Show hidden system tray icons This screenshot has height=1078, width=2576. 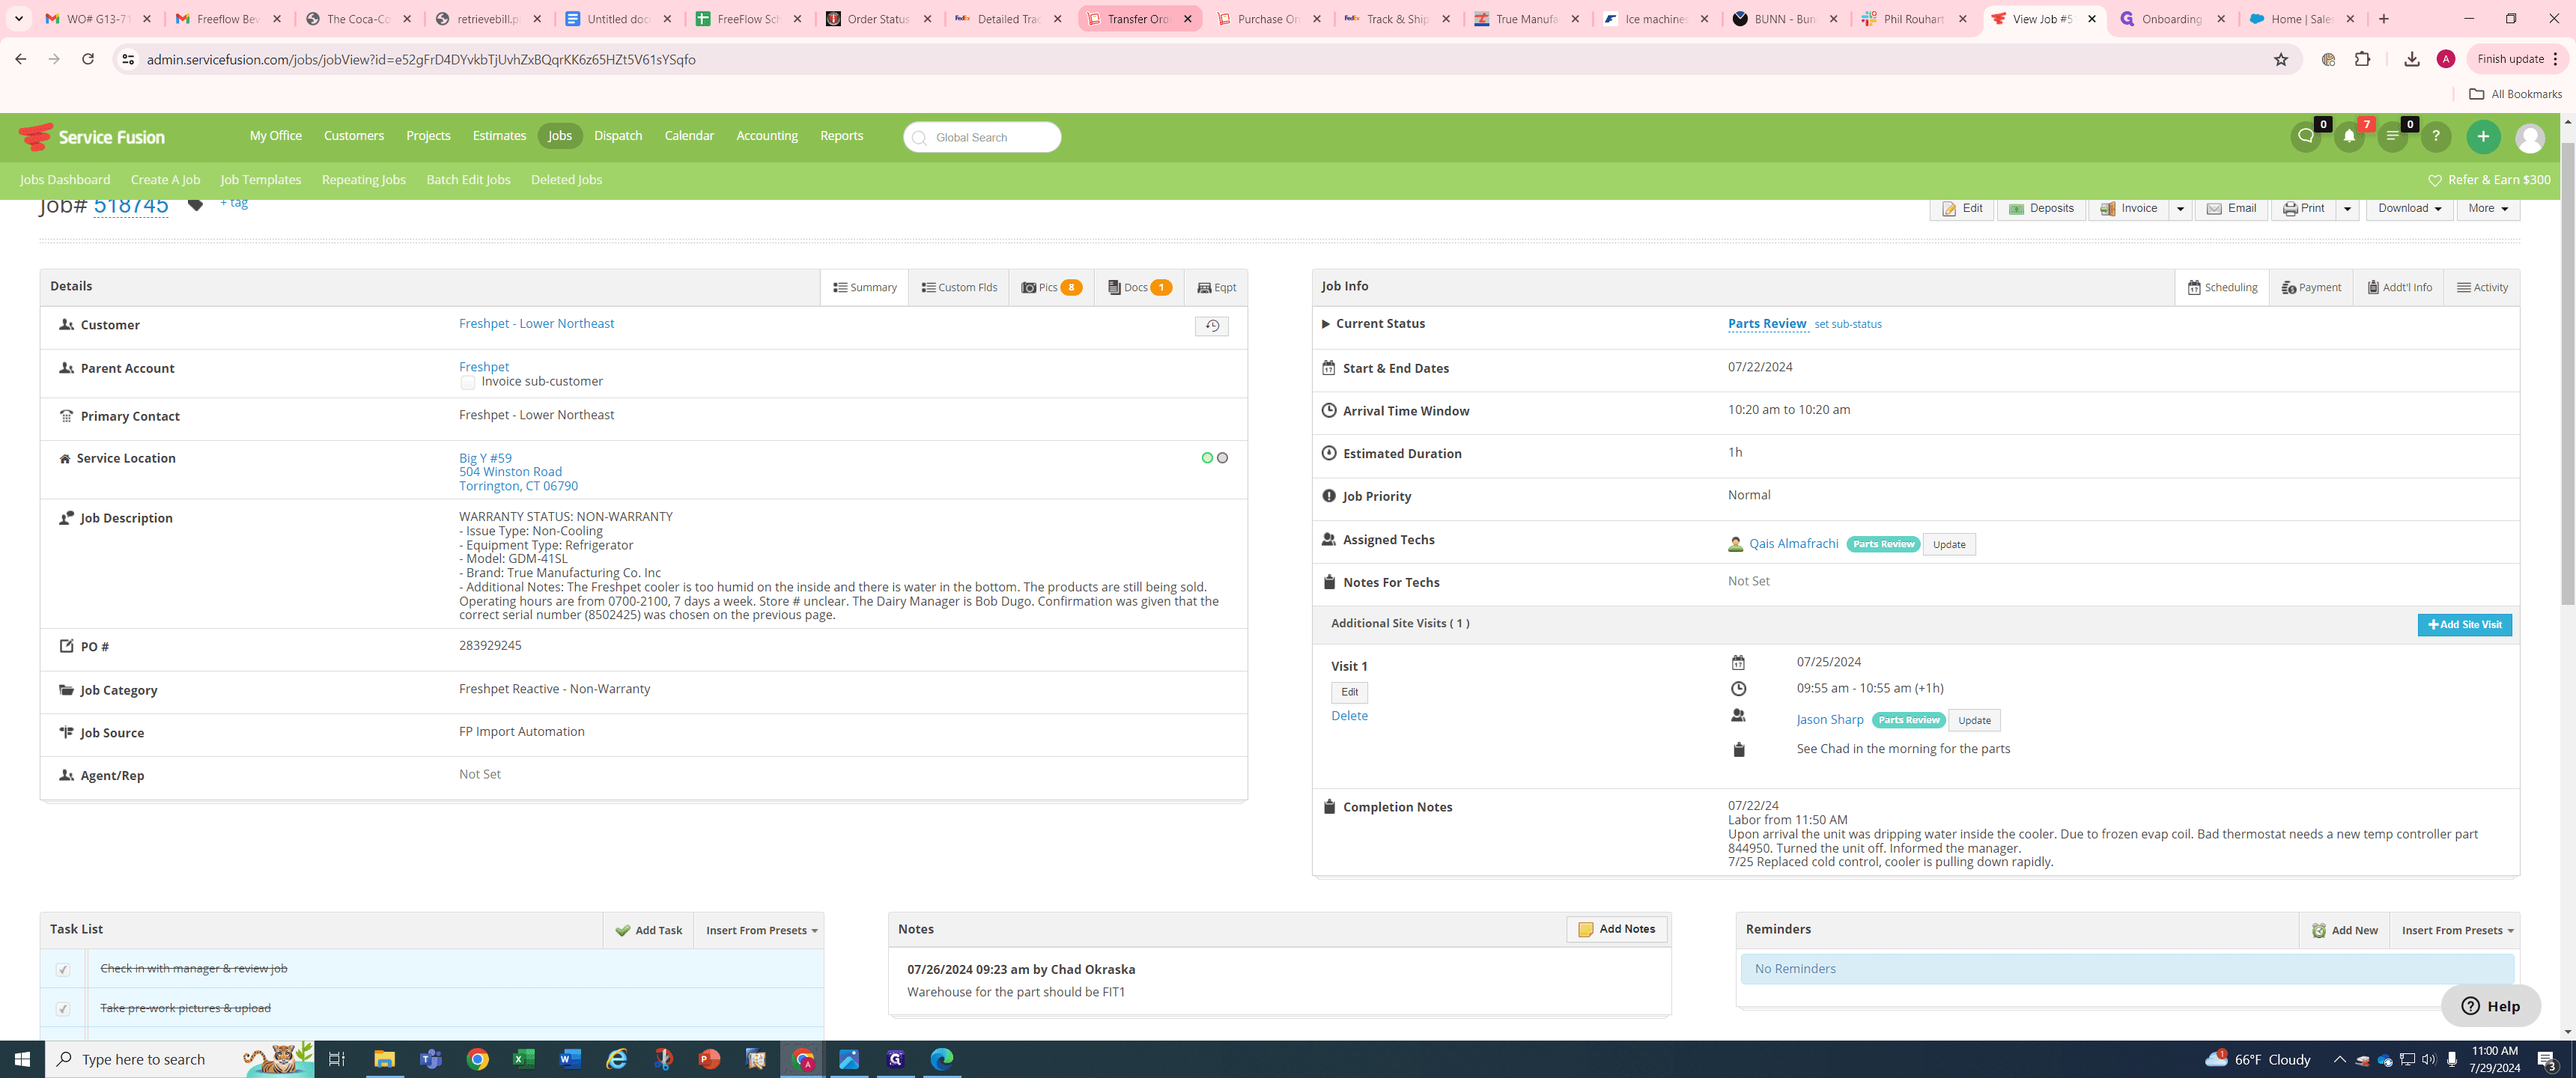[2339, 1060]
